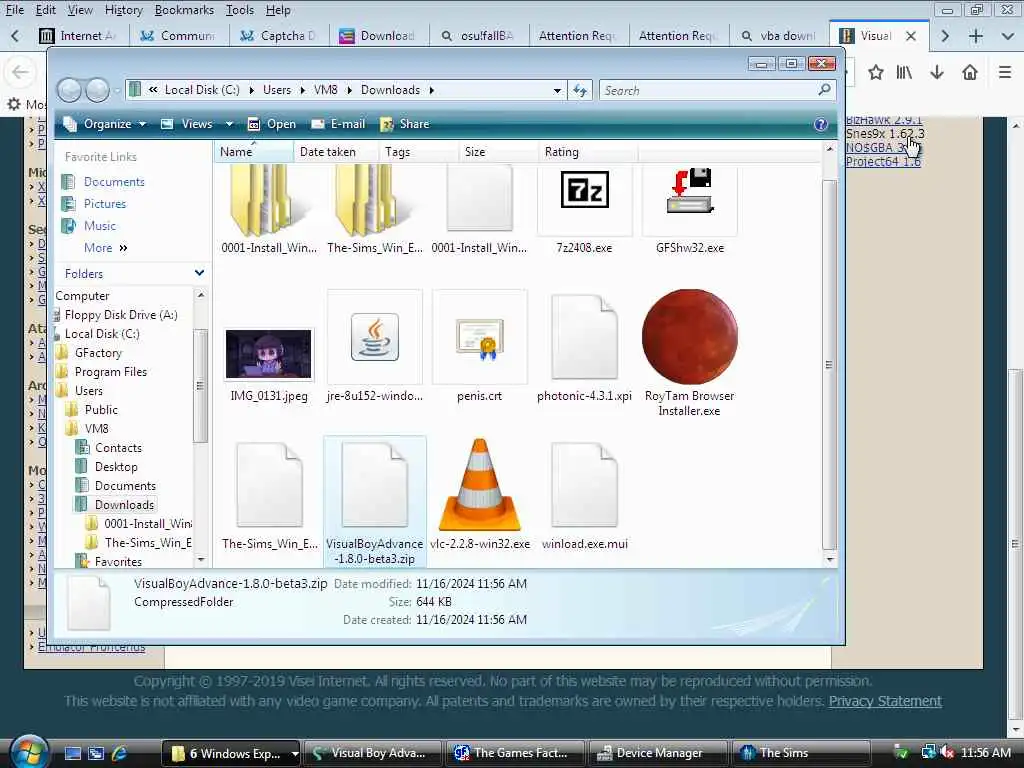This screenshot has height=768, width=1024.
Task: Collapse the Folders pane chevron
Action: pyautogui.click(x=199, y=273)
